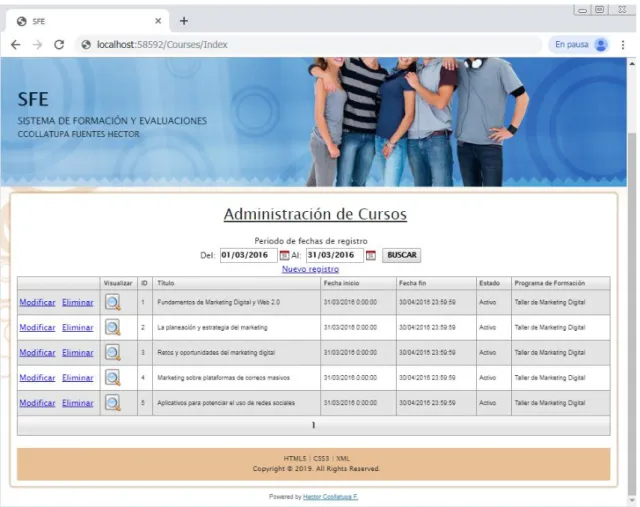
Task: Click the browser back arrow
Action: tap(16, 44)
